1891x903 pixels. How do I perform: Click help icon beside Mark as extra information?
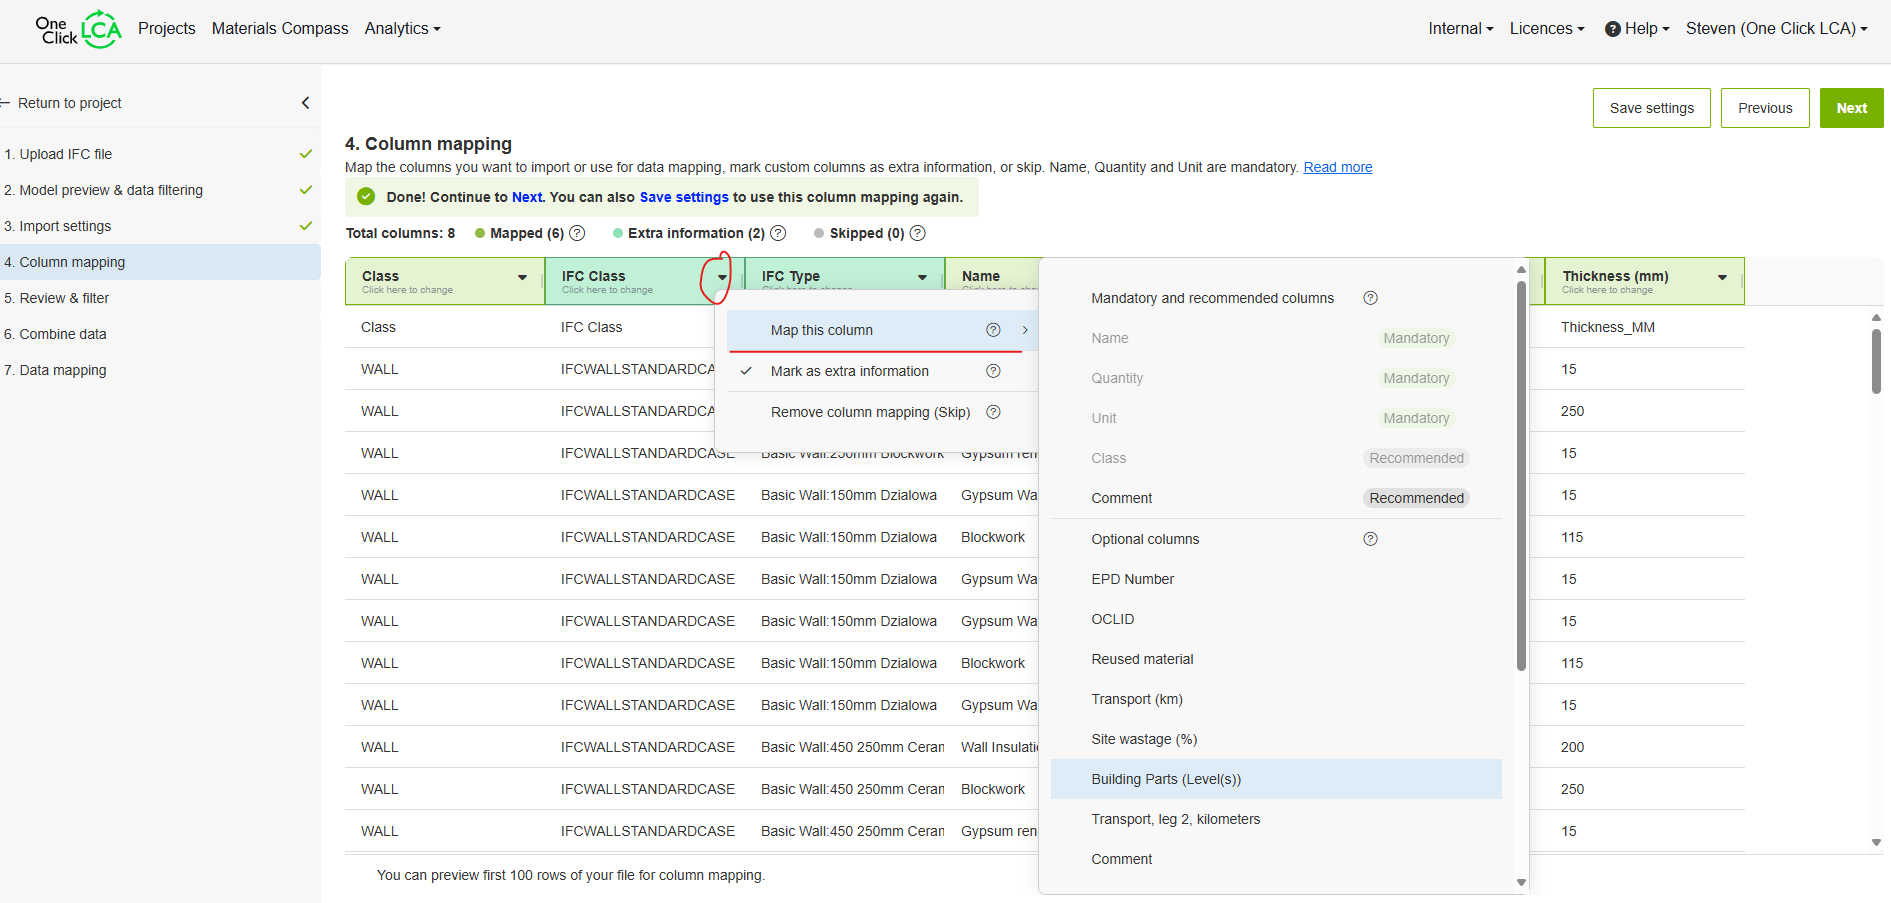click(993, 371)
